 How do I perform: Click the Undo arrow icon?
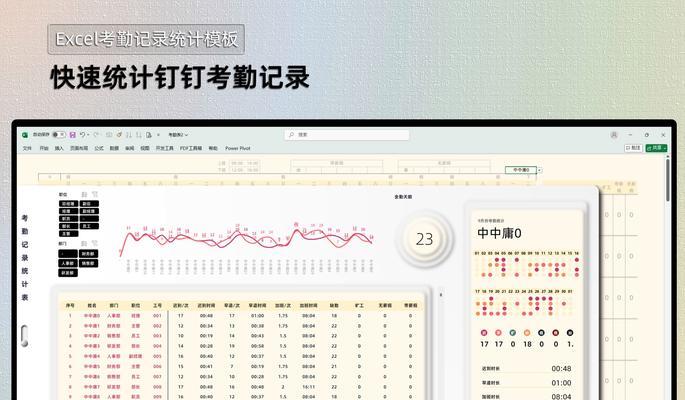tap(82, 134)
